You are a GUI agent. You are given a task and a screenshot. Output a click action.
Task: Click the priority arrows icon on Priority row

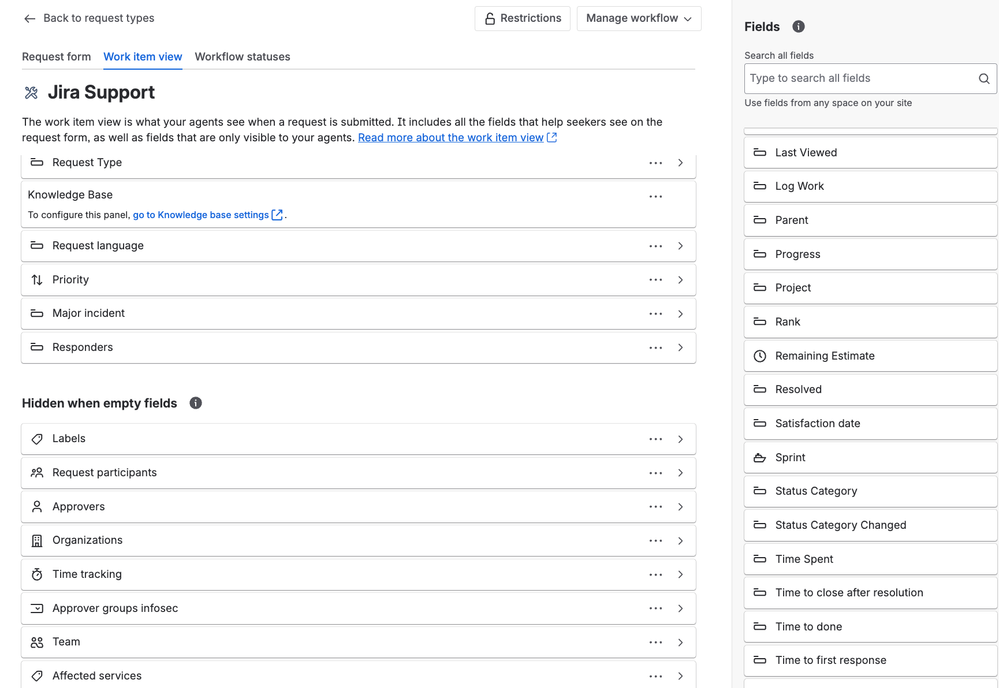point(37,280)
